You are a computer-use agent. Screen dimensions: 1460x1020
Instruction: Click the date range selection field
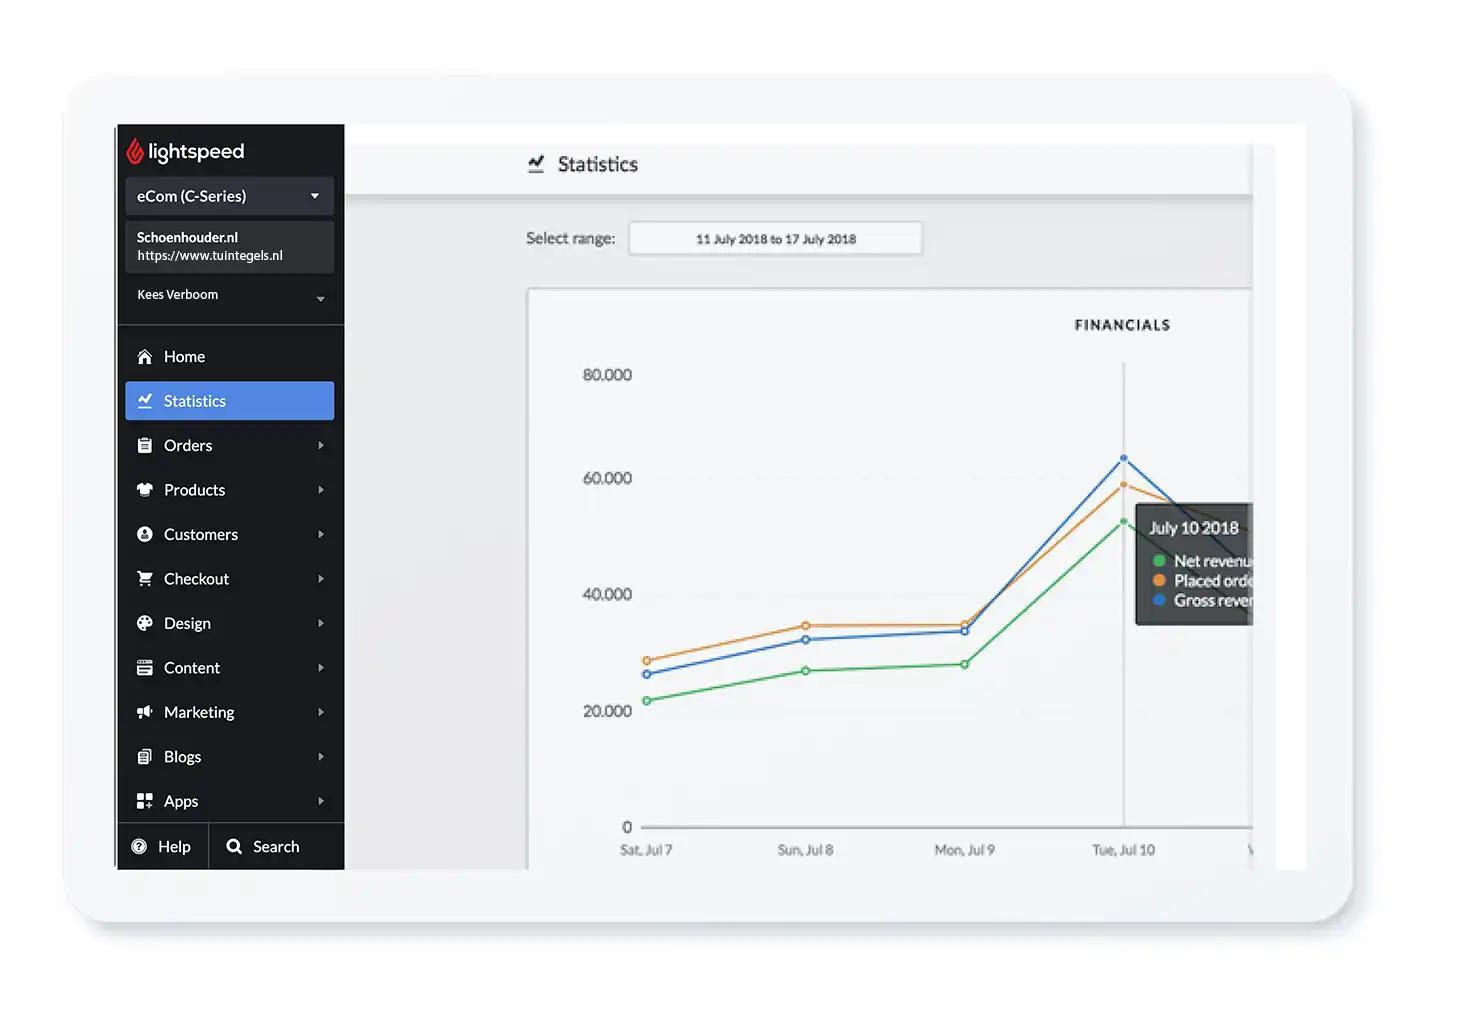click(775, 239)
